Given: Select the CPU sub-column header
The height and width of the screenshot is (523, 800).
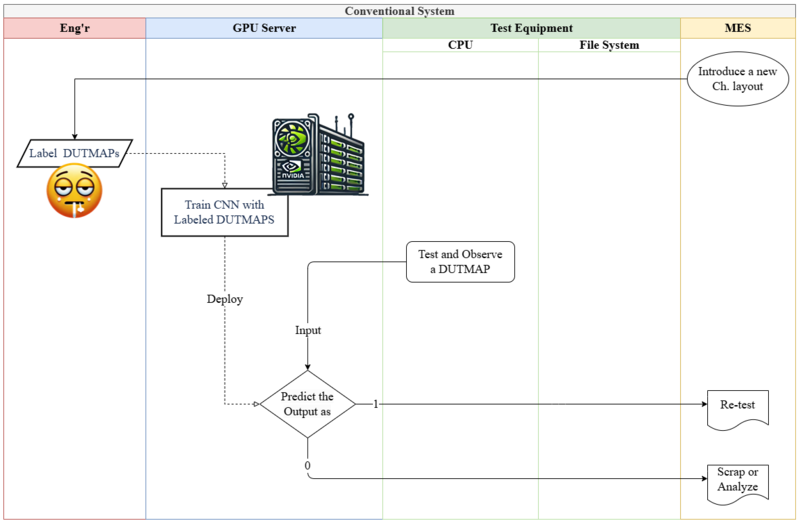Looking at the screenshot, I should 460,45.
